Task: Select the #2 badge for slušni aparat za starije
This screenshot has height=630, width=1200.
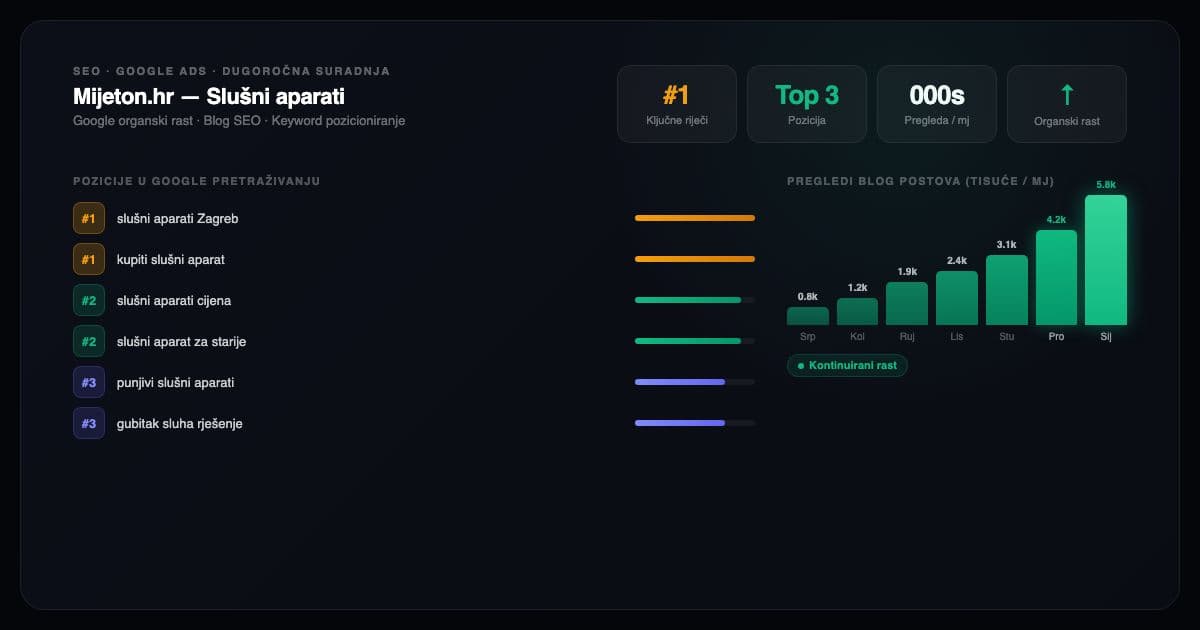Action: [x=89, y=341]
